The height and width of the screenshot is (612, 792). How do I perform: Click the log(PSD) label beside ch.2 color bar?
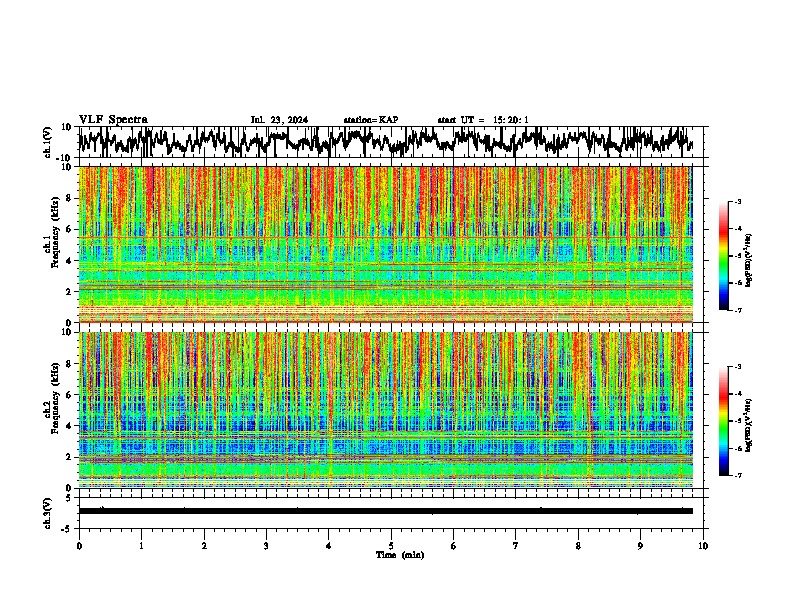(x=748, y=425)
